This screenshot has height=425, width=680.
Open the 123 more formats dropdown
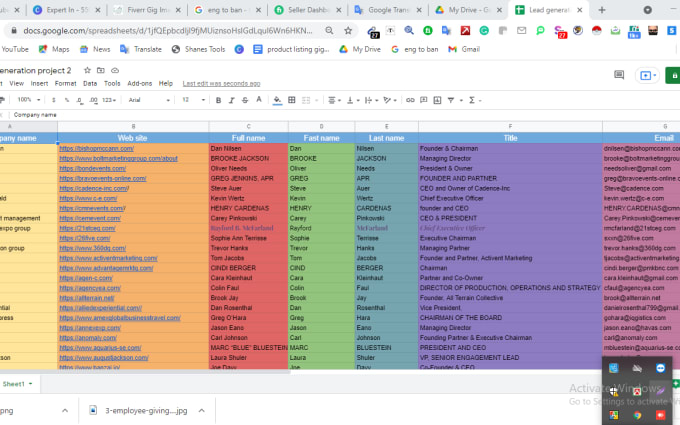point(109,100)
